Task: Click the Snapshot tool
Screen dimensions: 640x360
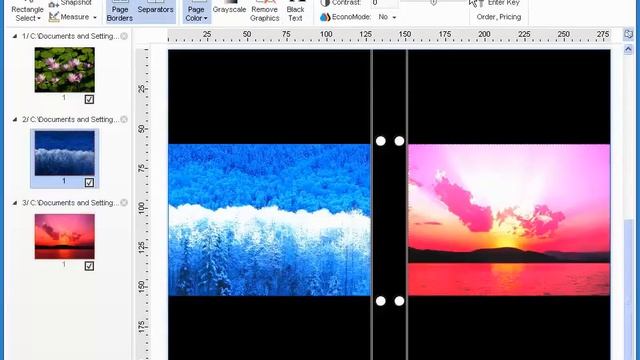Action: 70,3
